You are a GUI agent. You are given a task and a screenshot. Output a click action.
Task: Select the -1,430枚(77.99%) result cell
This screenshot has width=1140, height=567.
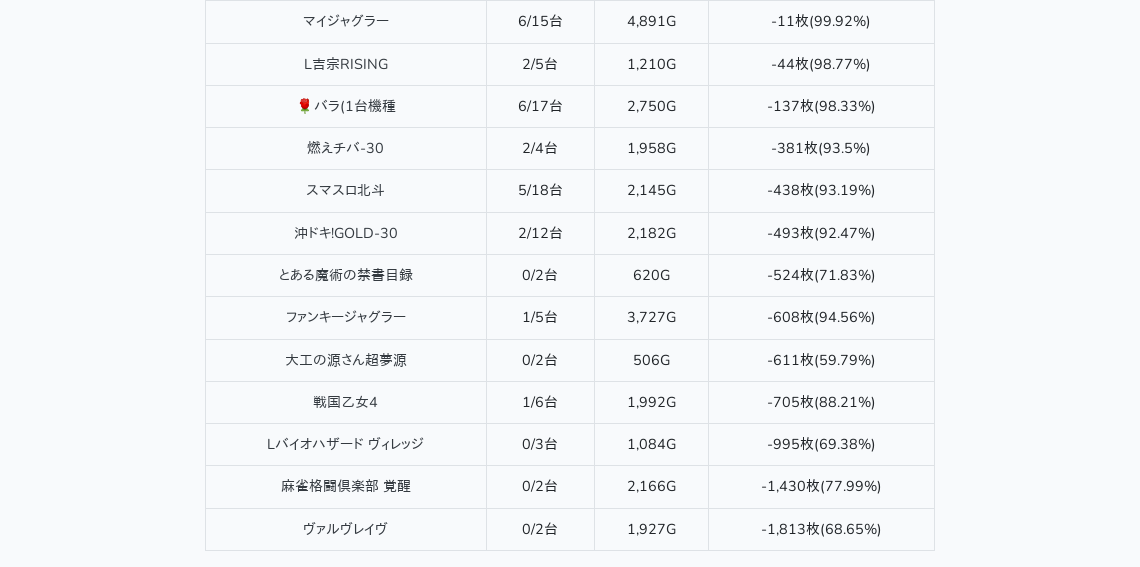click(821, 486)
